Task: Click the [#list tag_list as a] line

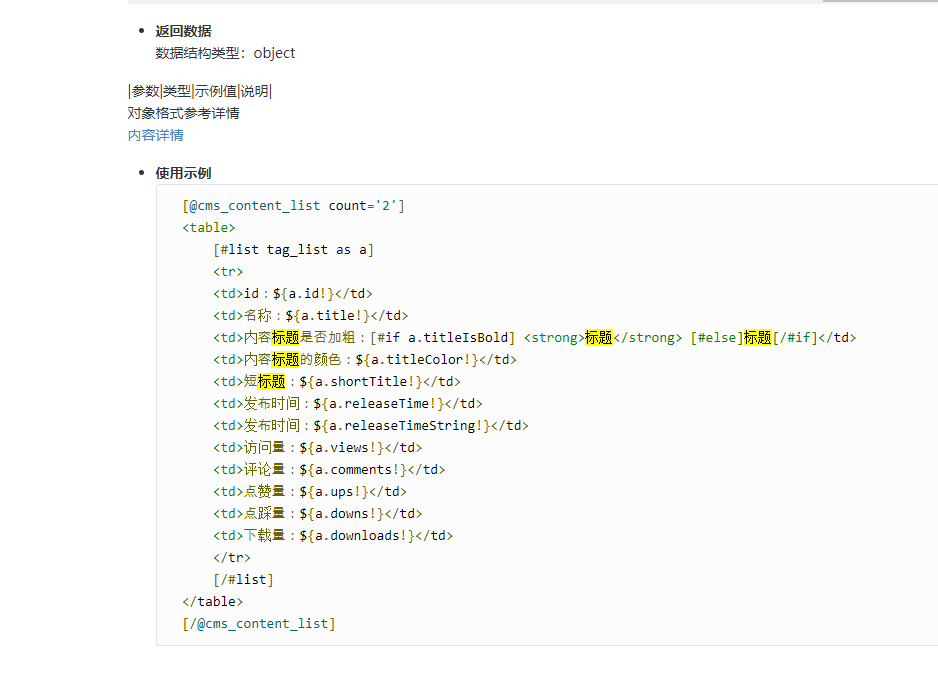Action: click(293, 250)
